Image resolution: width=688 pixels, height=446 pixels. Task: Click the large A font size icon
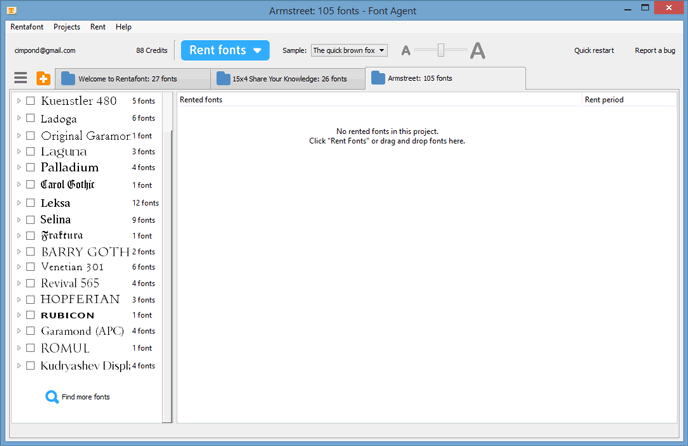coord(477,50)
